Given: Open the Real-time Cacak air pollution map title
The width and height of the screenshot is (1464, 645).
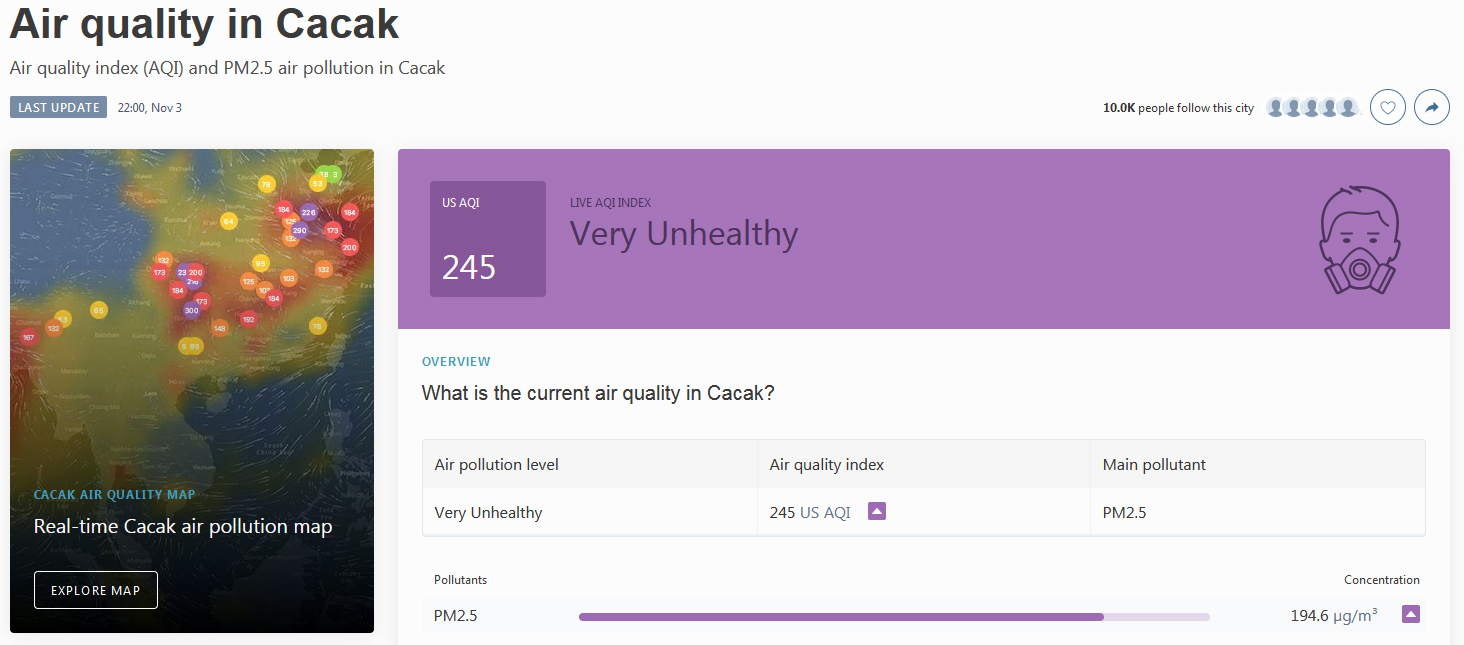Looking at the screenshot, I should click(x=183, y=526).
